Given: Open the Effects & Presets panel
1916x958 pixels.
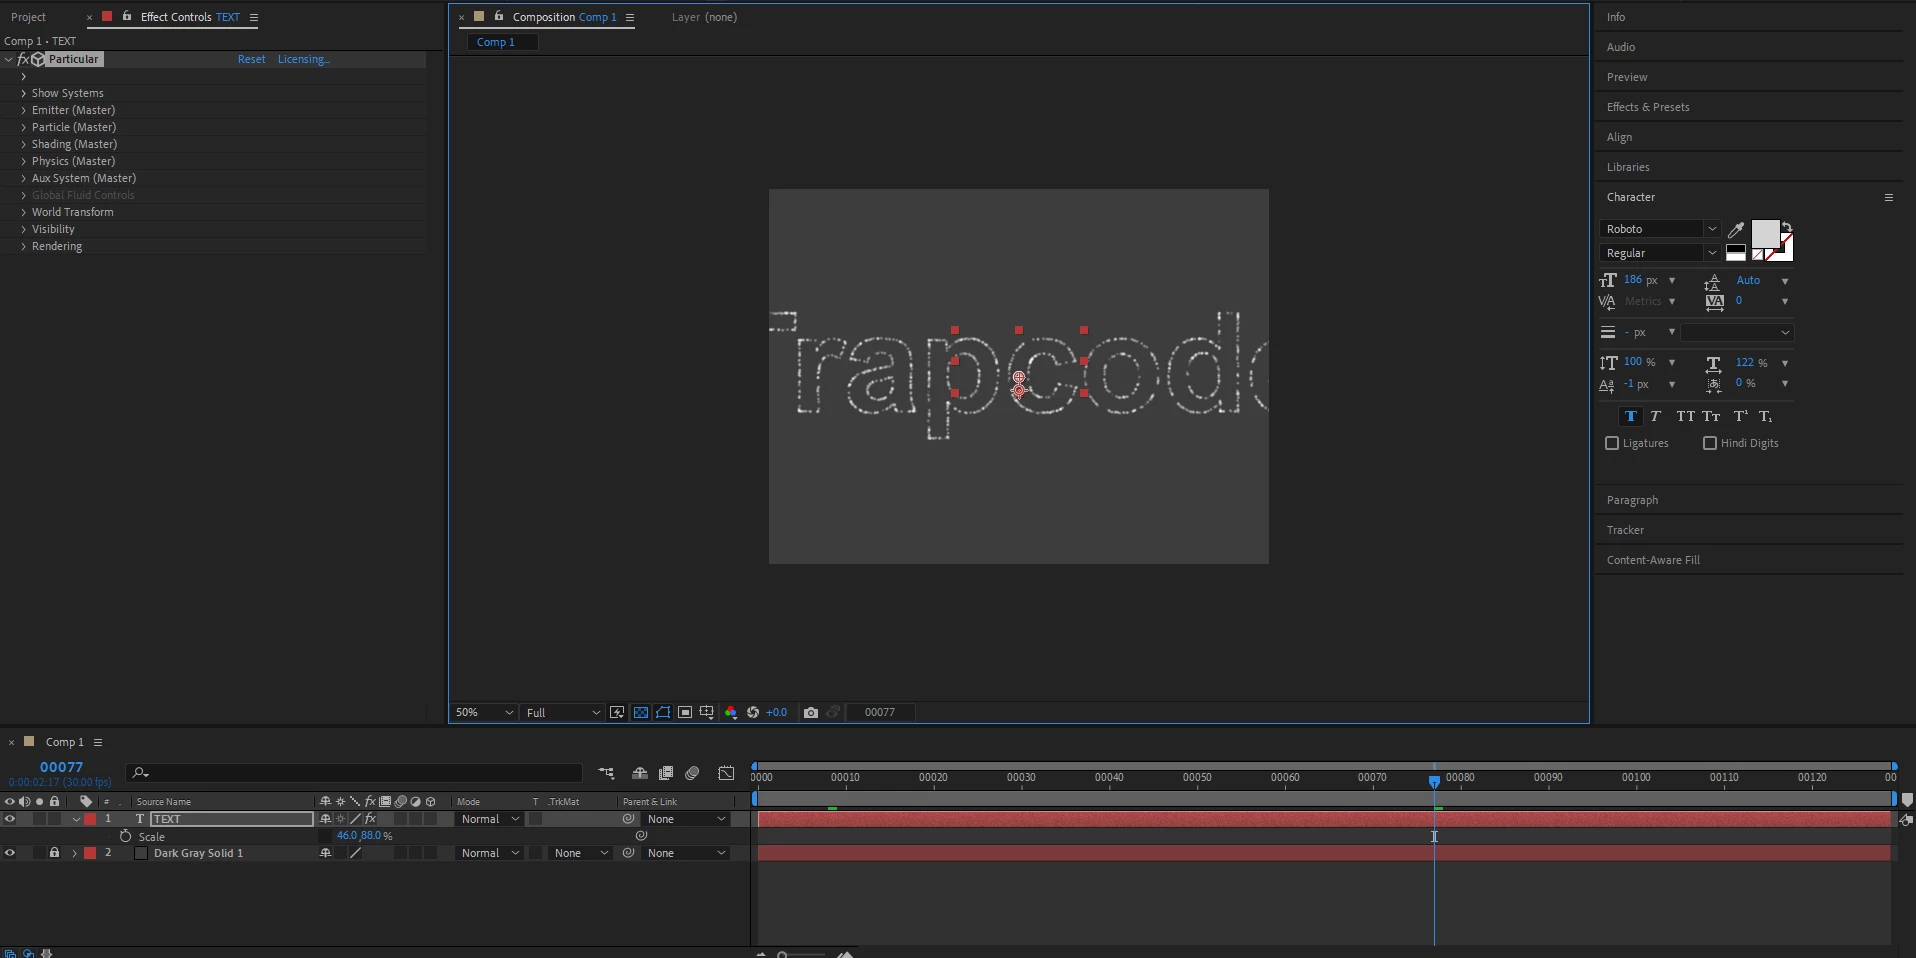Looking at the screenshot, I should click(x=1648, y=107).
